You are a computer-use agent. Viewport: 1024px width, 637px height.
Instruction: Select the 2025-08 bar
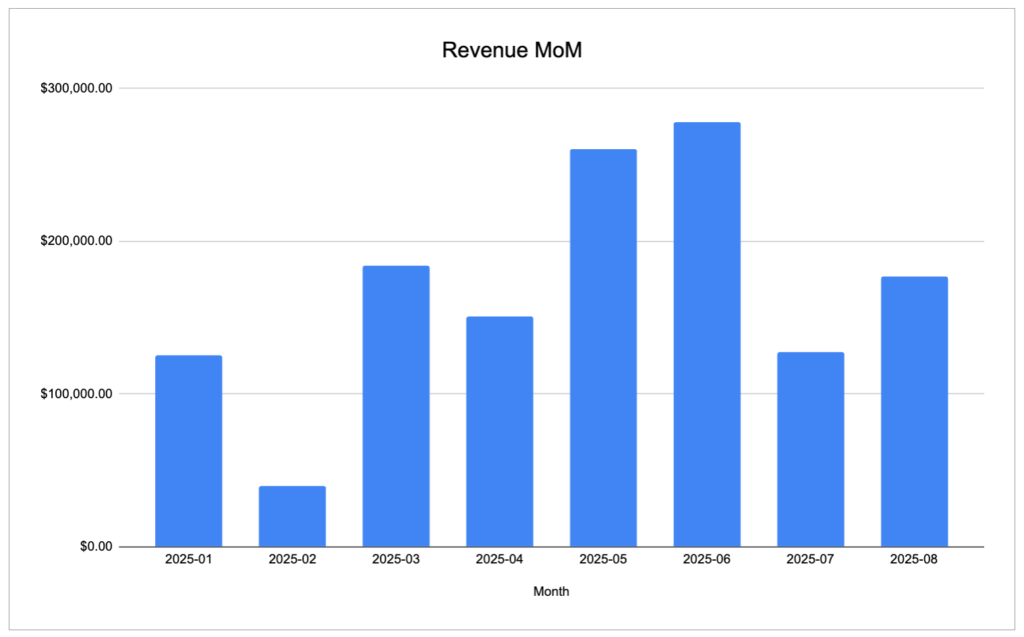point(914,411)
